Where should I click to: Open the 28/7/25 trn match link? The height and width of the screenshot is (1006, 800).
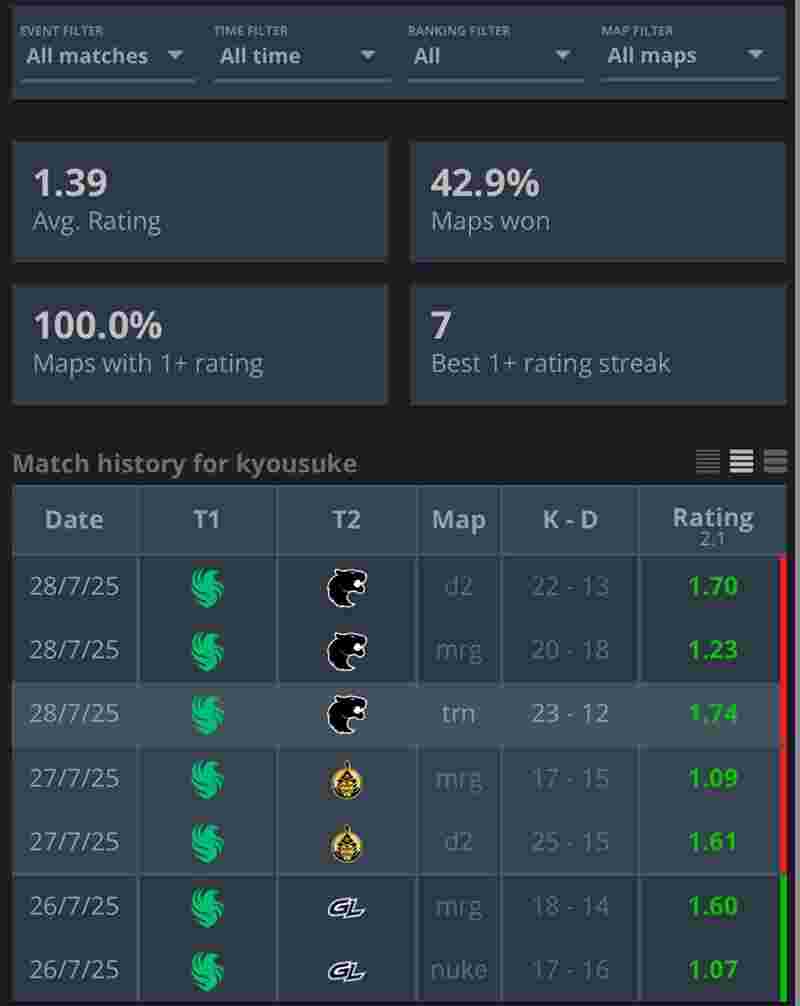click(74, 714)
